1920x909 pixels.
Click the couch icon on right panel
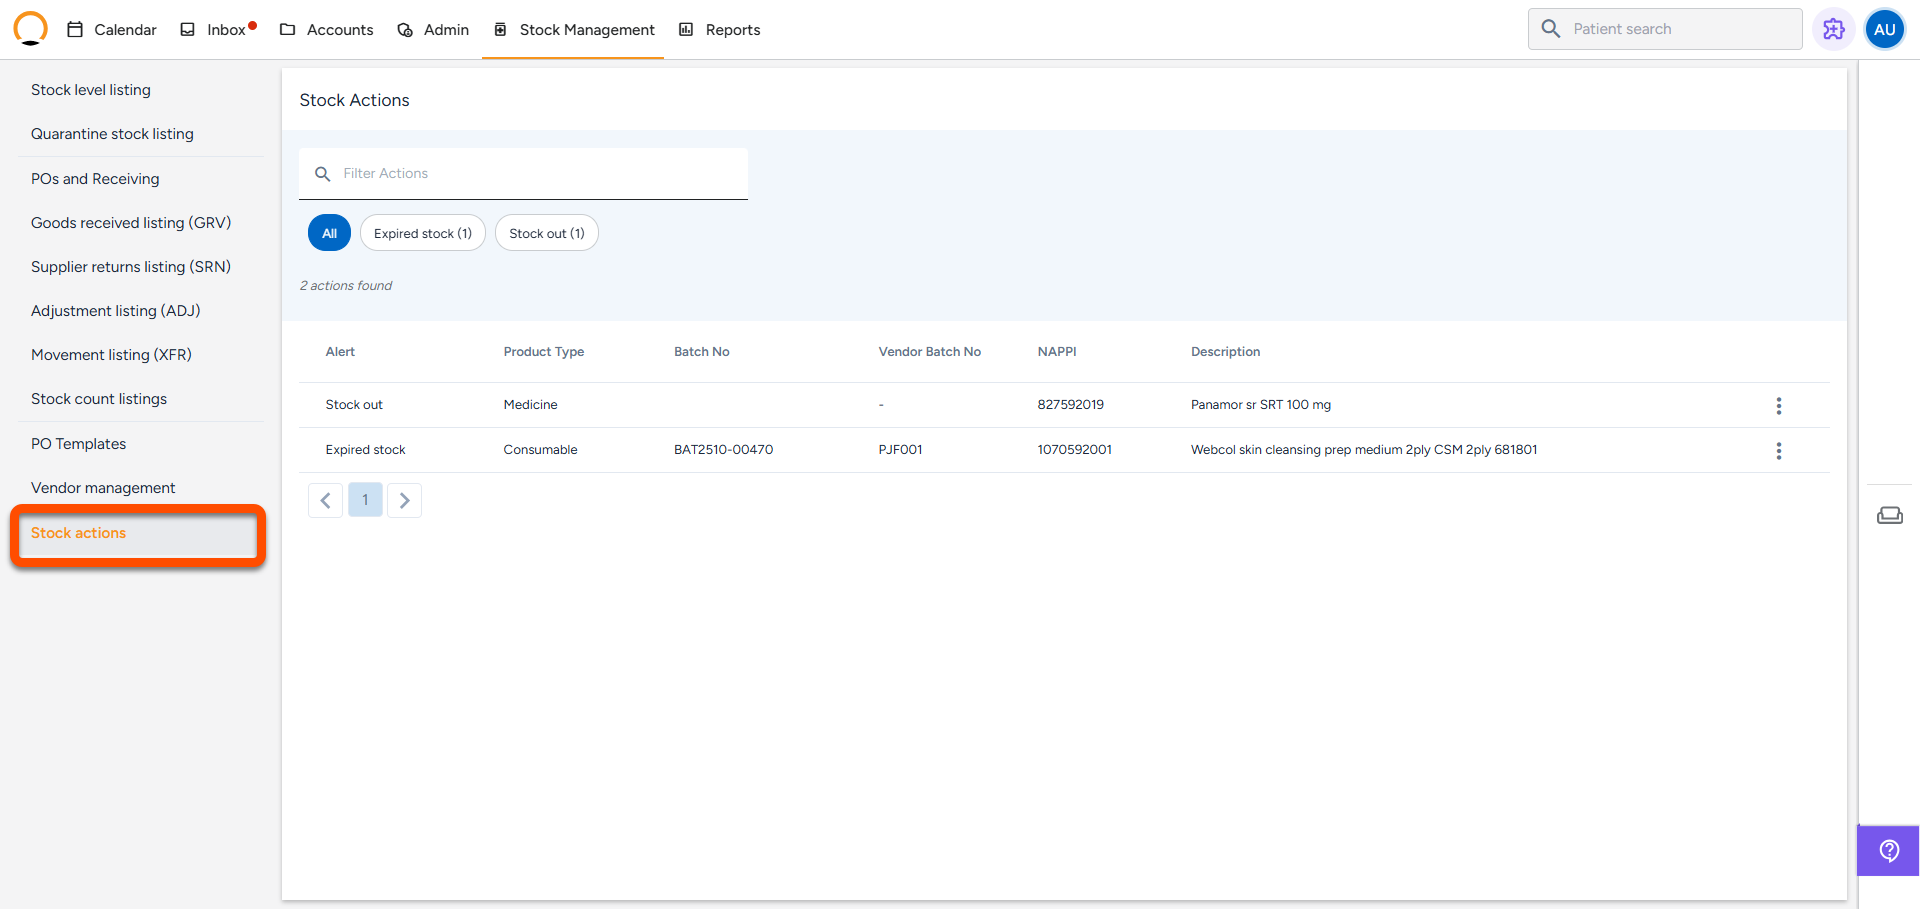(1889, 515)
